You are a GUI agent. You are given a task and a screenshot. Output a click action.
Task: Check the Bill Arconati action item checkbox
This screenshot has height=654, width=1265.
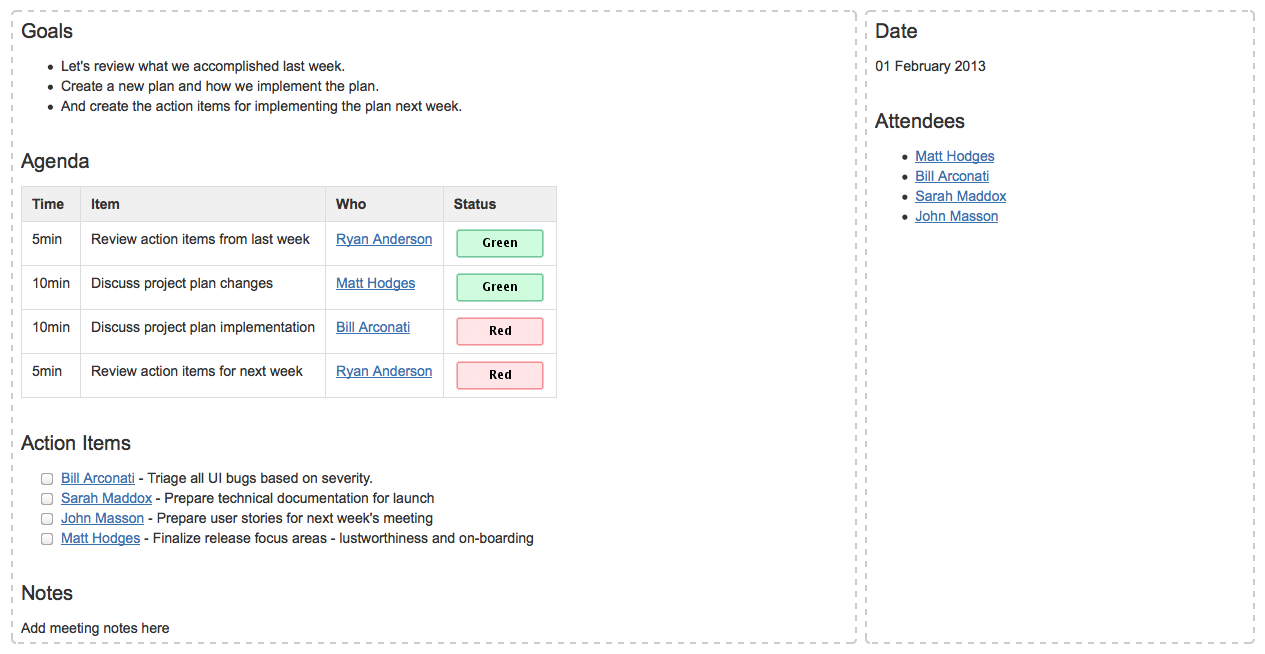(47, 479)
